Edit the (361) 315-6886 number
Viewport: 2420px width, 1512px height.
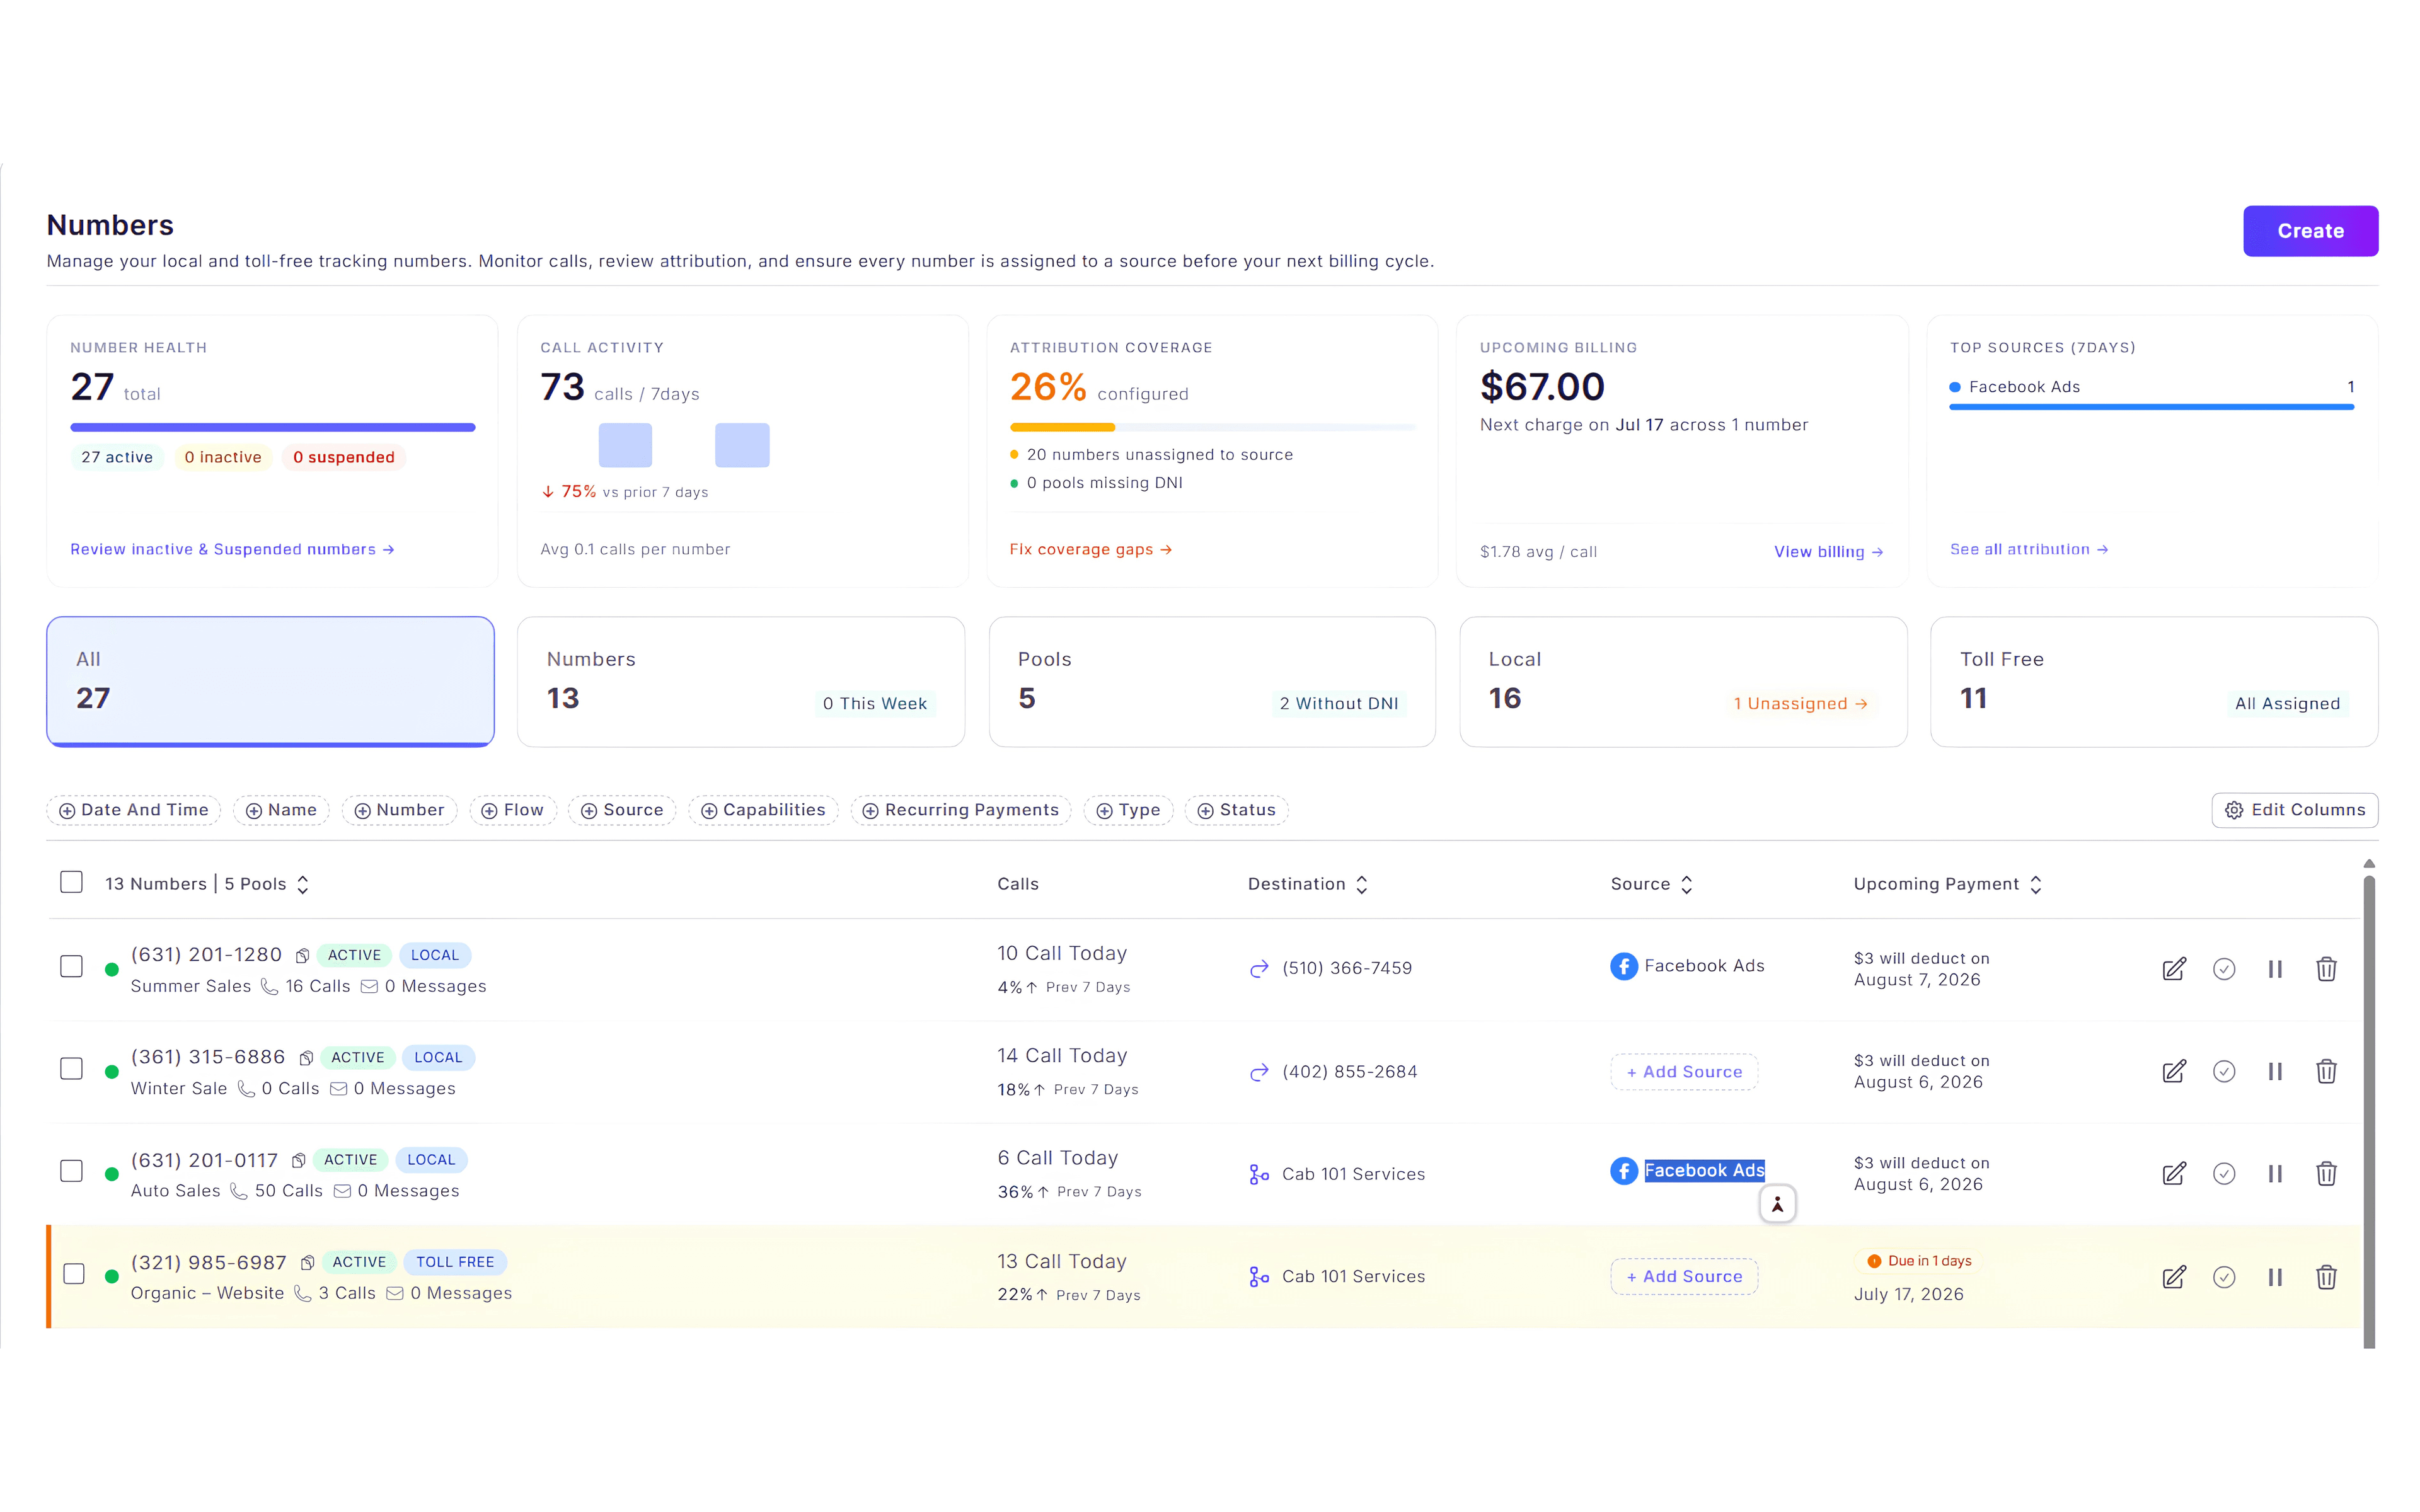2173,1071
